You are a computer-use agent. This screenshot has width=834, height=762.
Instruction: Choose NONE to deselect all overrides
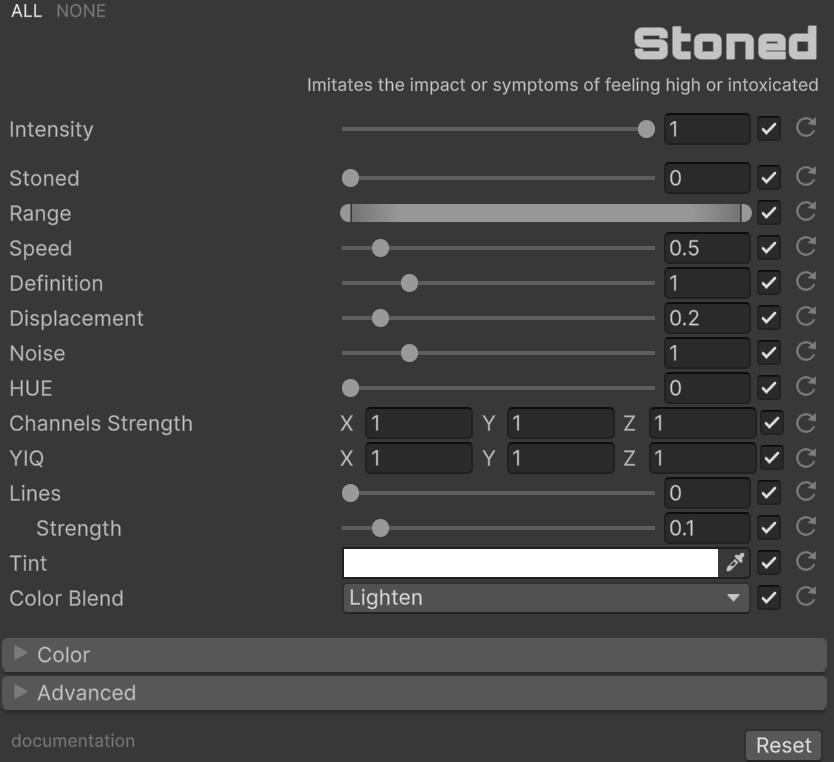[81, 11]
